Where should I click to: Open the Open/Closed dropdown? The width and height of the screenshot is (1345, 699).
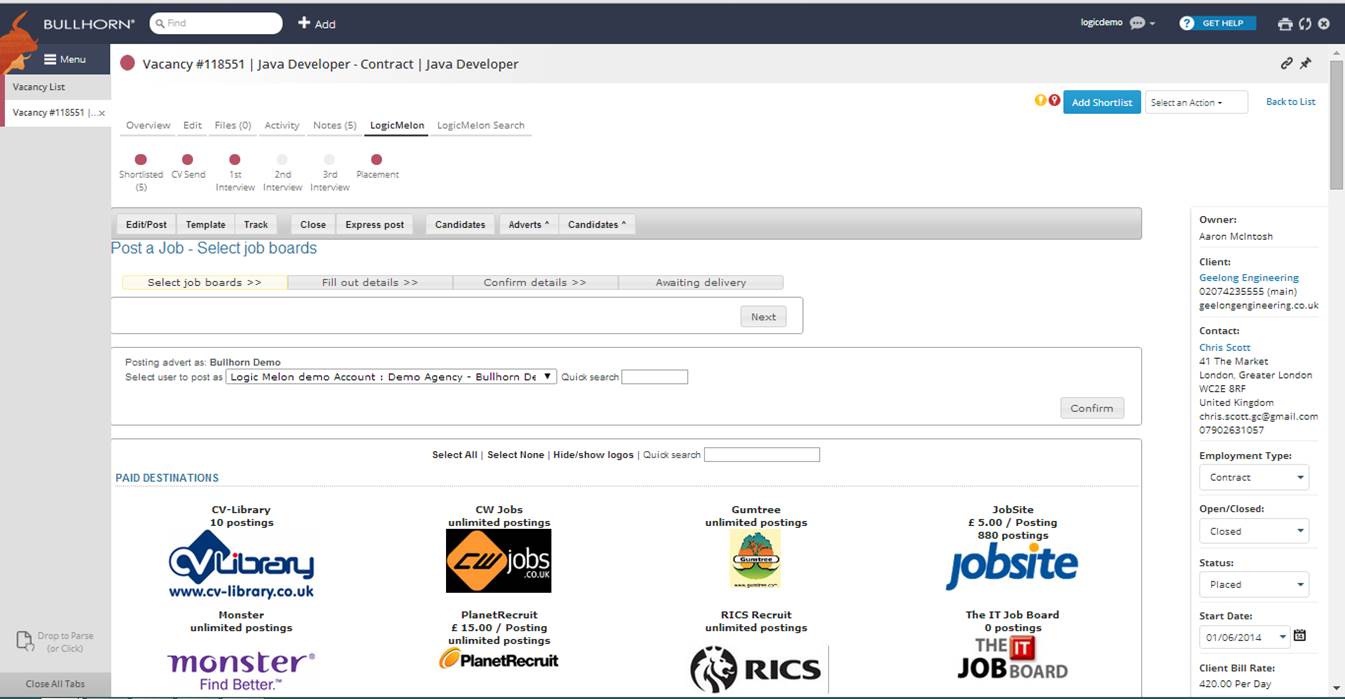point(1254,531)
